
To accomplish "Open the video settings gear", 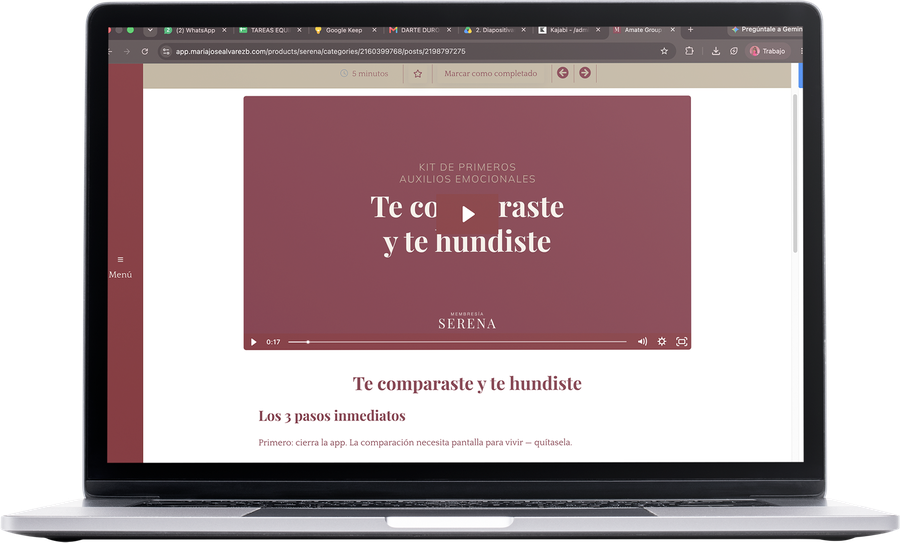I will point(662,342).
